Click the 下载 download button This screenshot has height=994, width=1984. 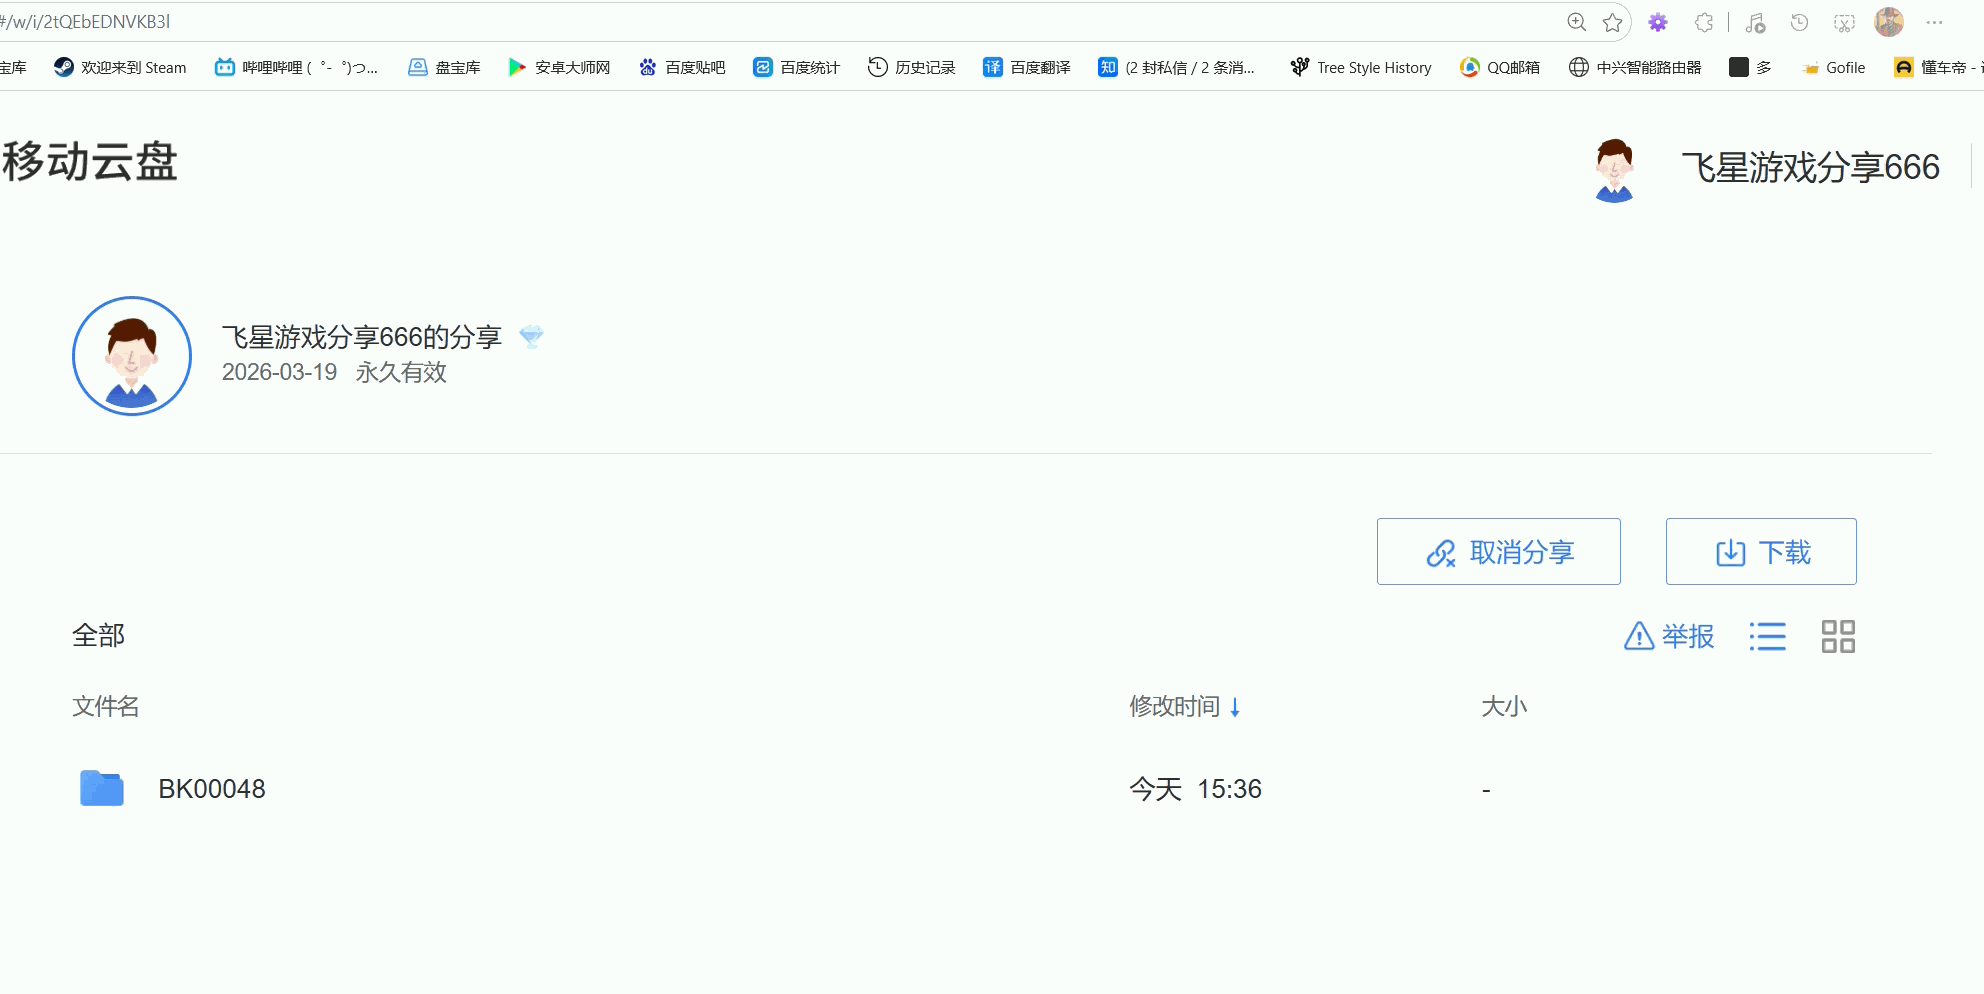coord(1761,551)
